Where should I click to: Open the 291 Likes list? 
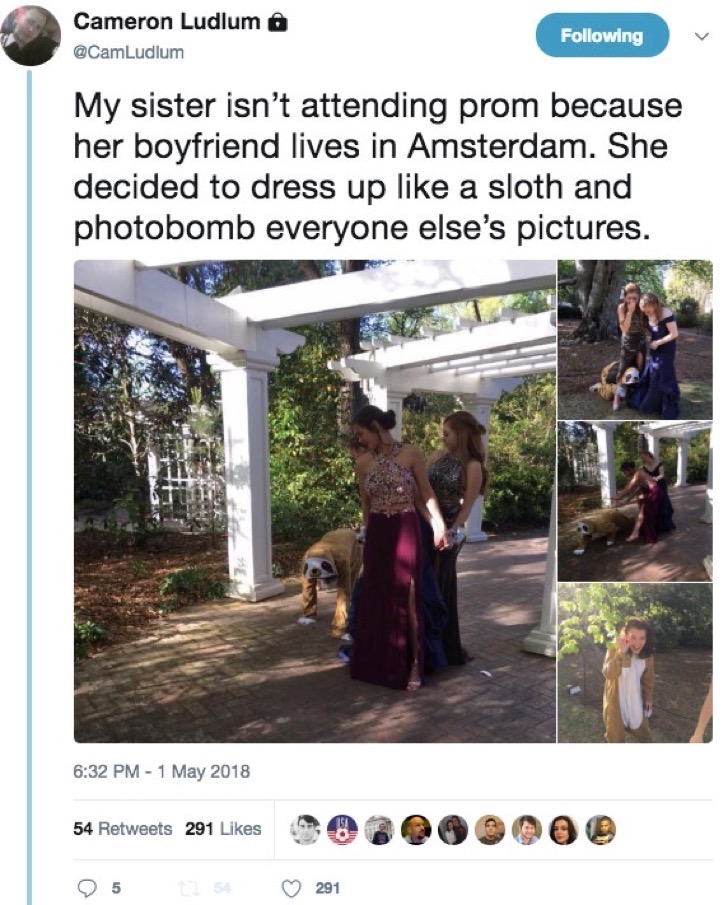(223, 828)
